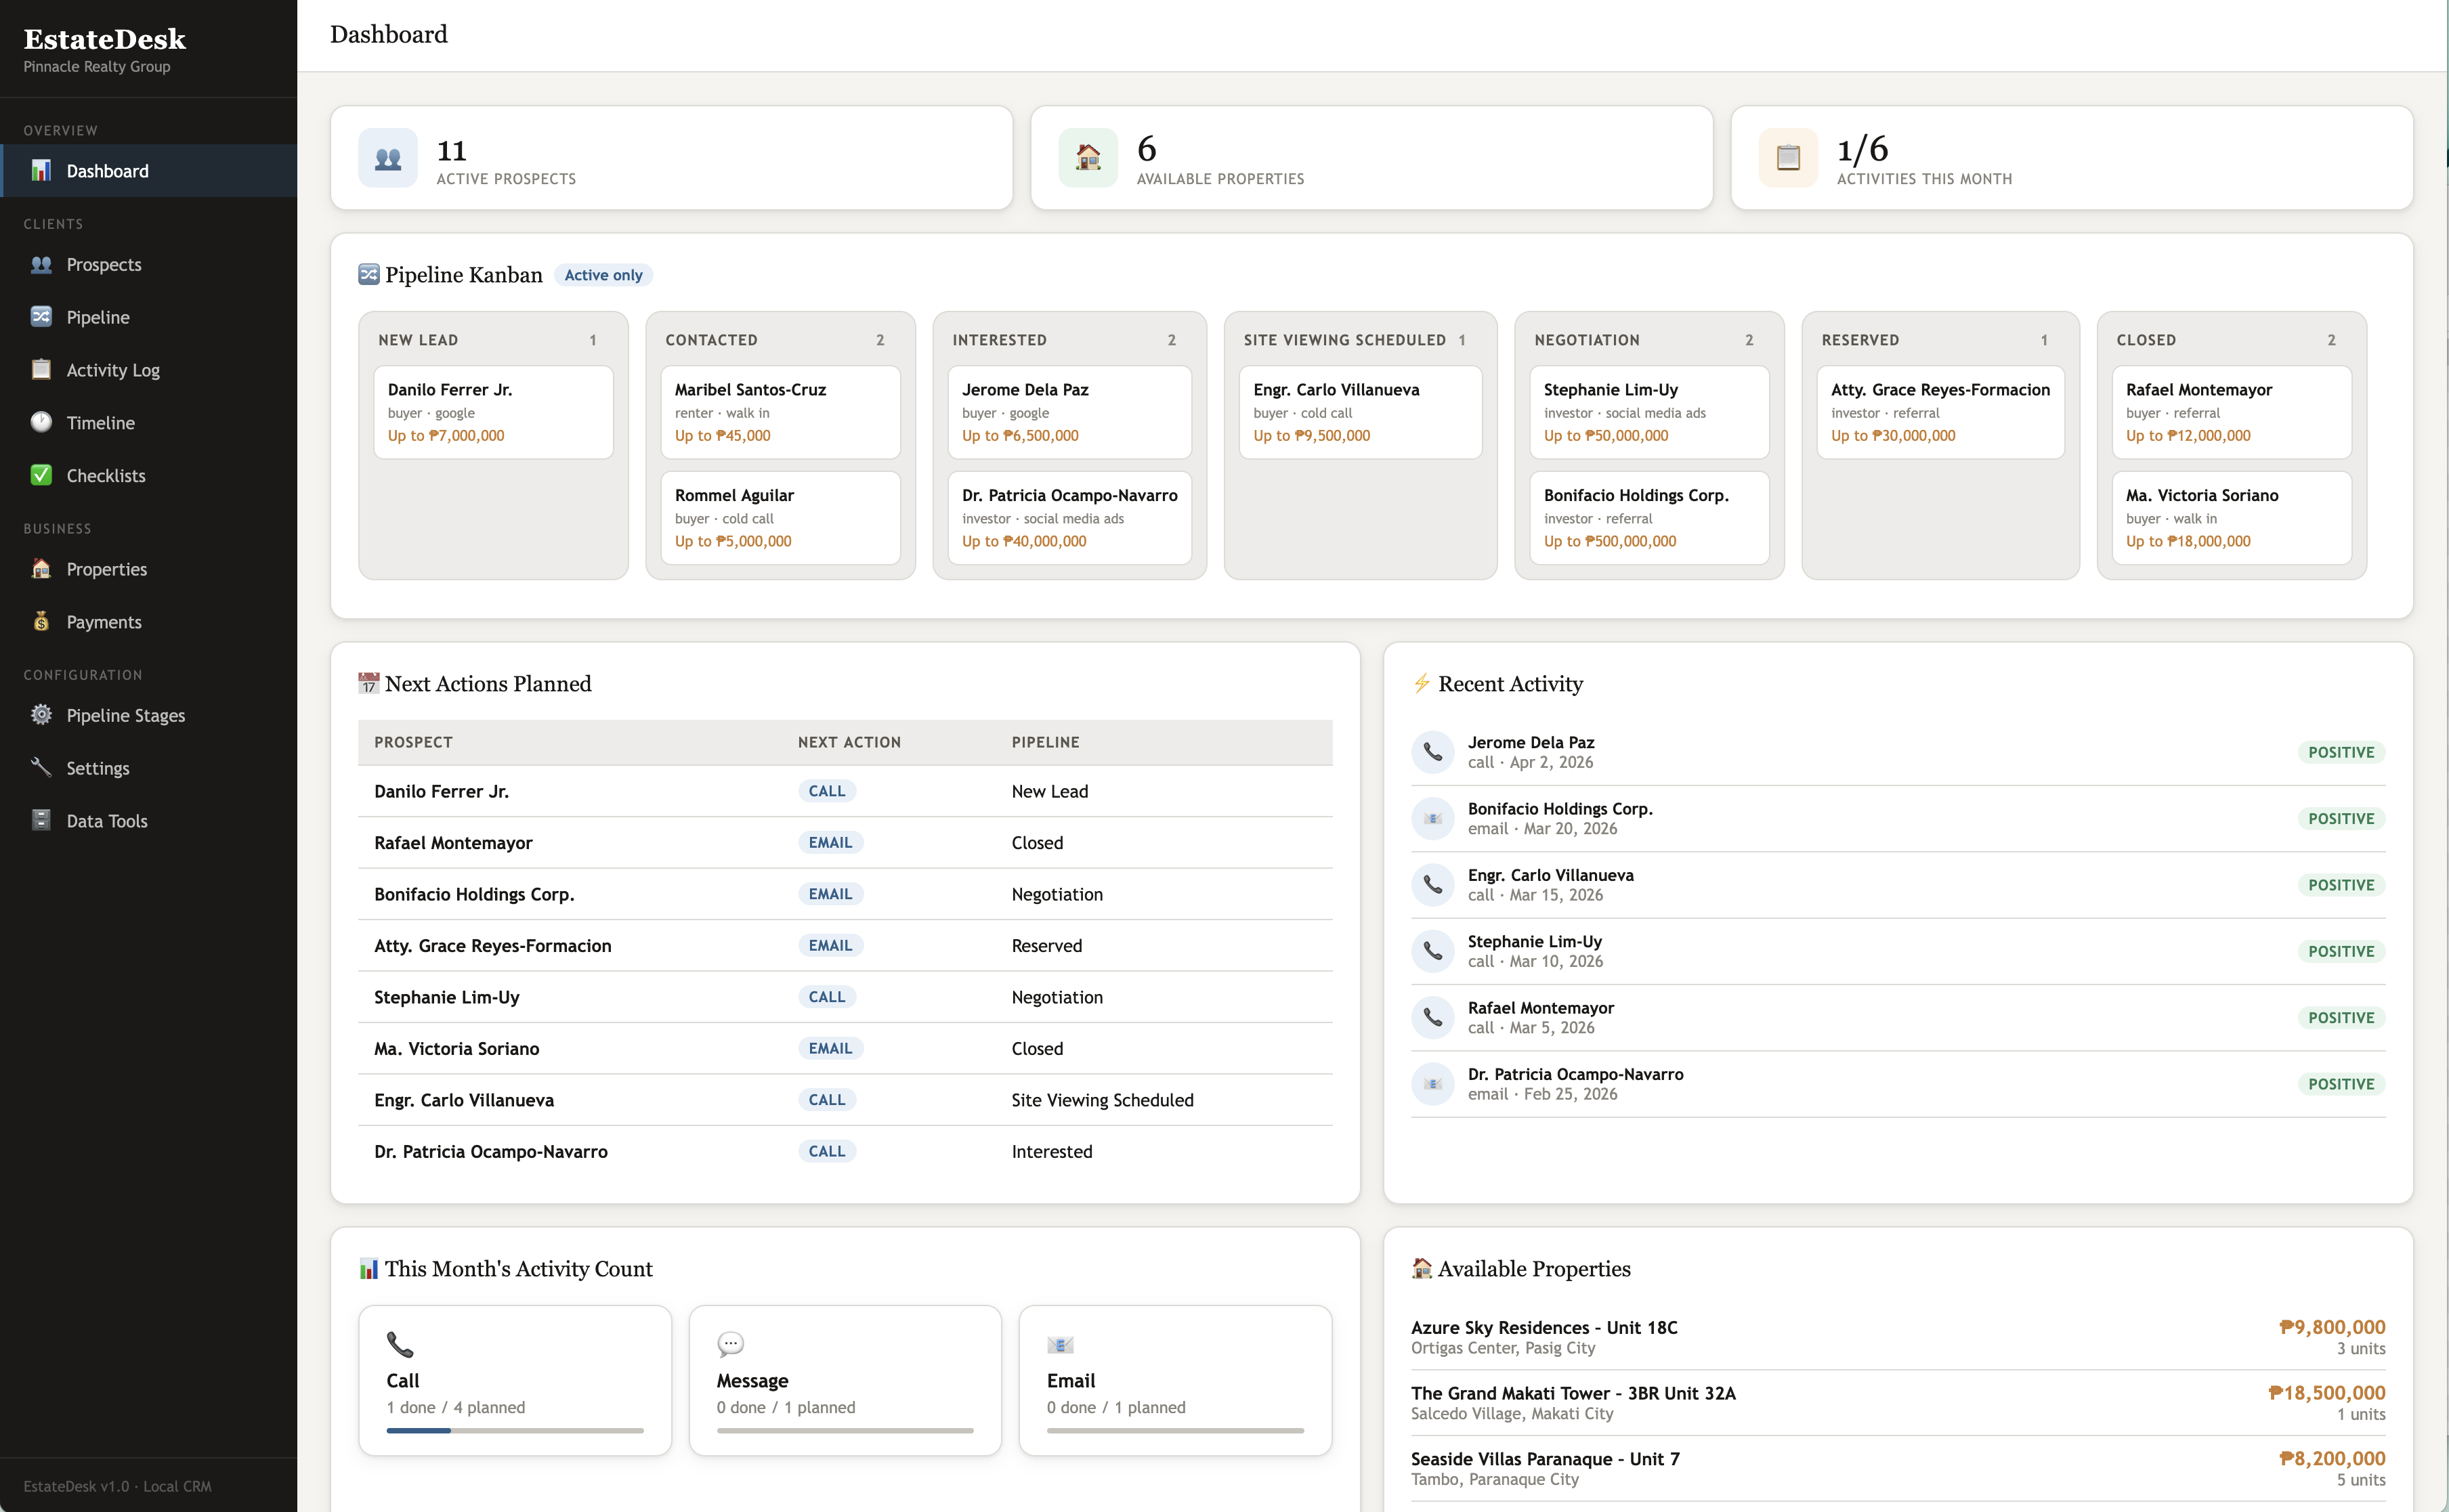
Task: Click the Prospects people icon in sidebar
Action: 41,265
